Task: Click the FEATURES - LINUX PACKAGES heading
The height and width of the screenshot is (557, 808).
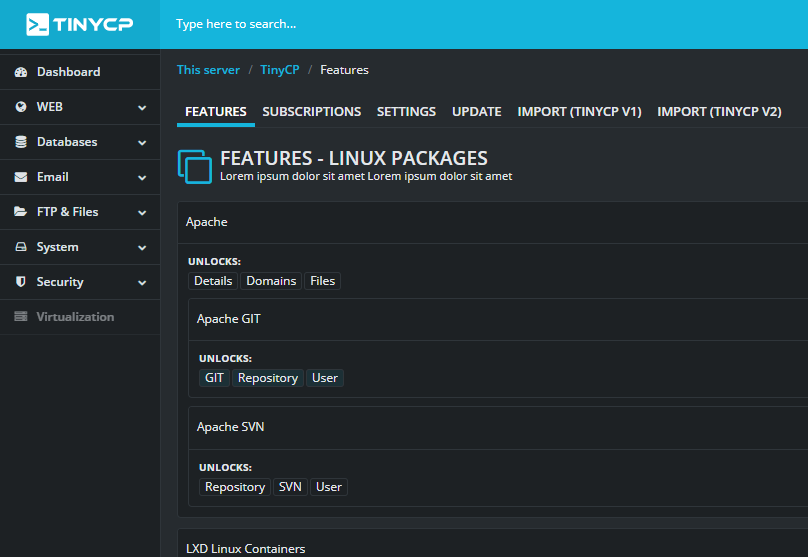Action: (x=354, y=158)
